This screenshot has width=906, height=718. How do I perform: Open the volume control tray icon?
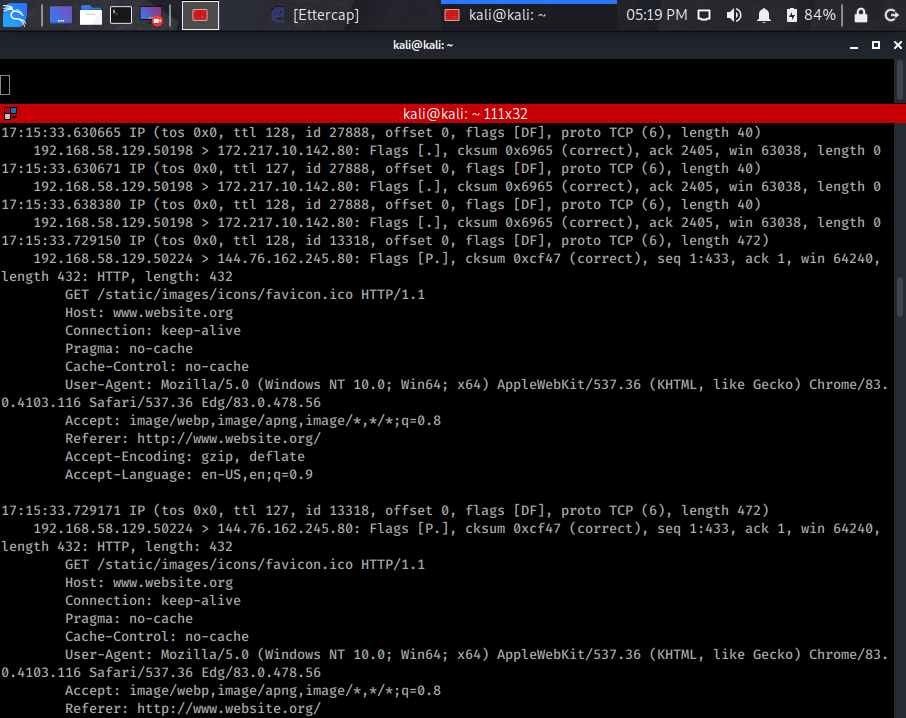734,15
